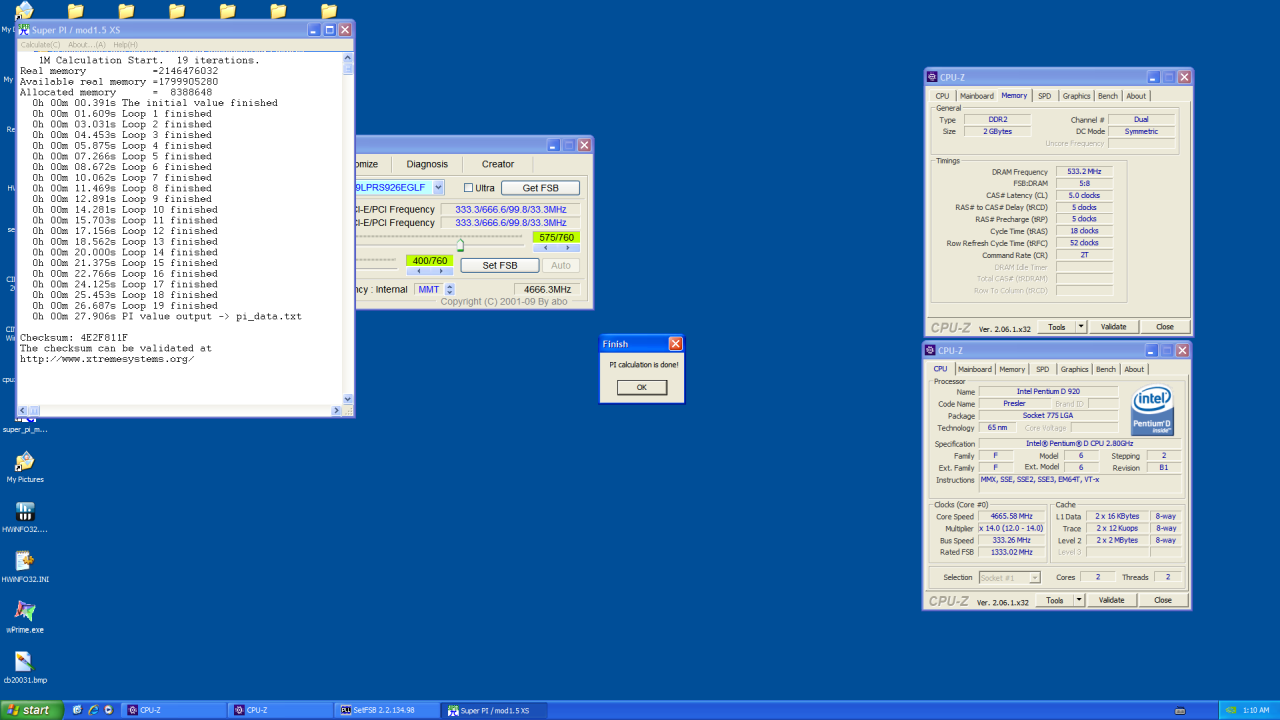The height and width of the screenshot is (720, 1280).
Task: Expand the Tools dropdown arrow in the lower CPU-Z window
Action: (1079, 600)
